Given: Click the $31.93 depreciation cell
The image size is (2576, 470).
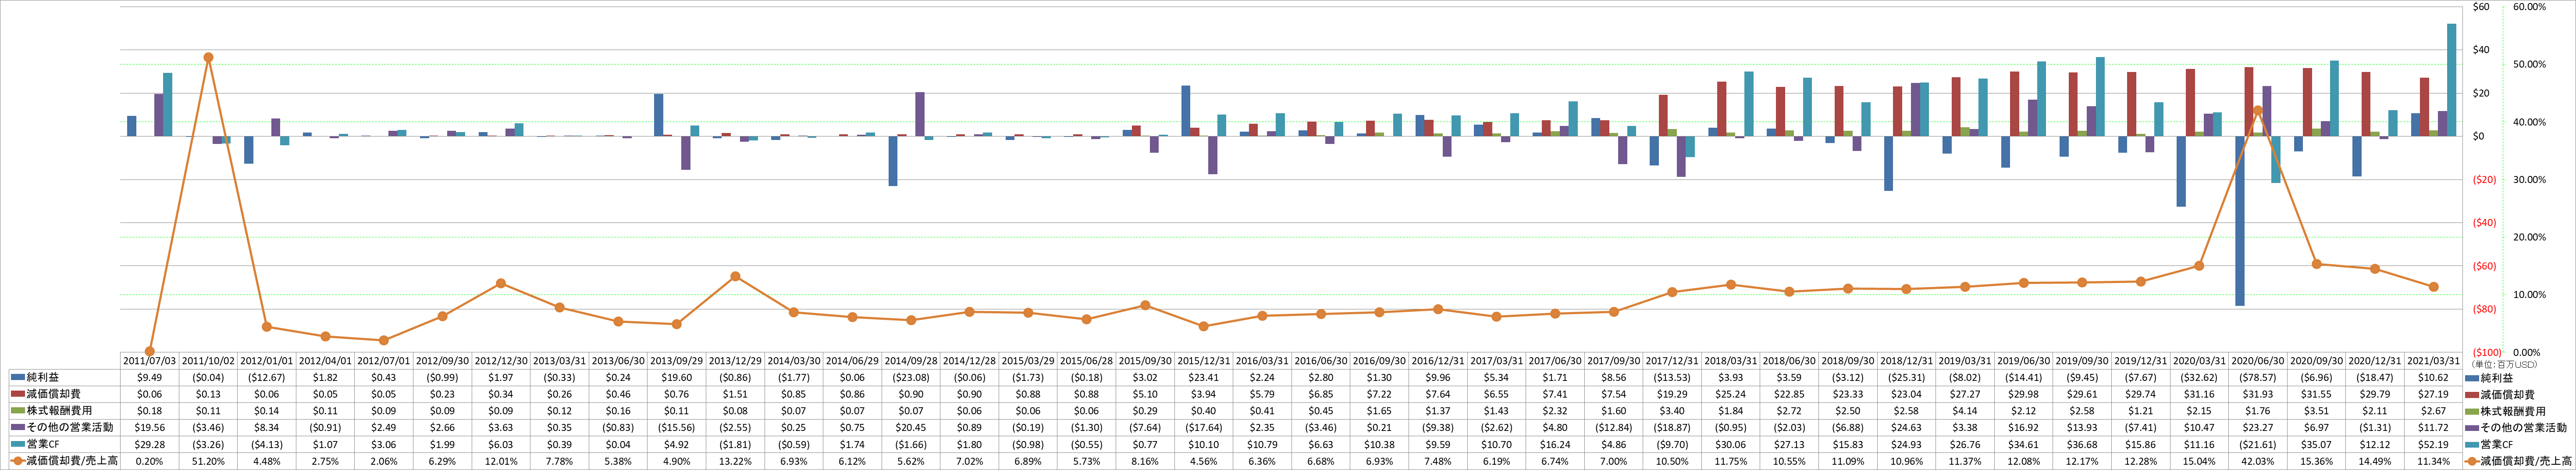Looking at the screenshot, I should 2258,395.
